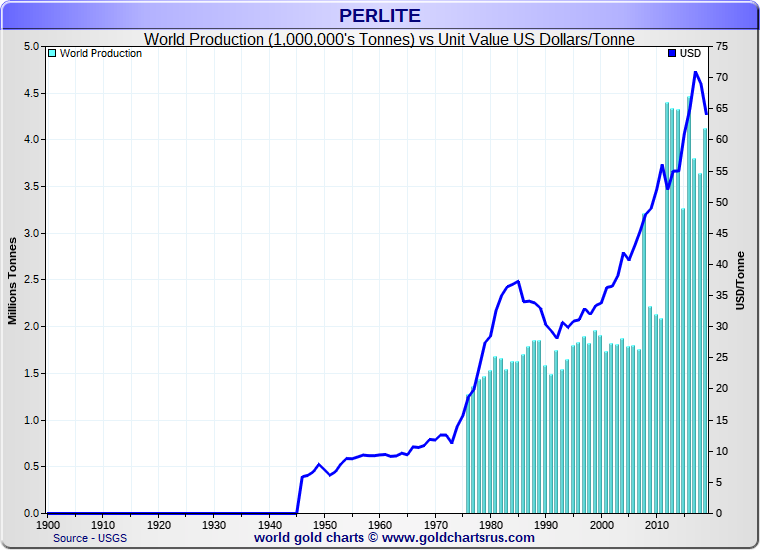
Task: Click the 5 right axis value
Action: click(x=719, y=482)
